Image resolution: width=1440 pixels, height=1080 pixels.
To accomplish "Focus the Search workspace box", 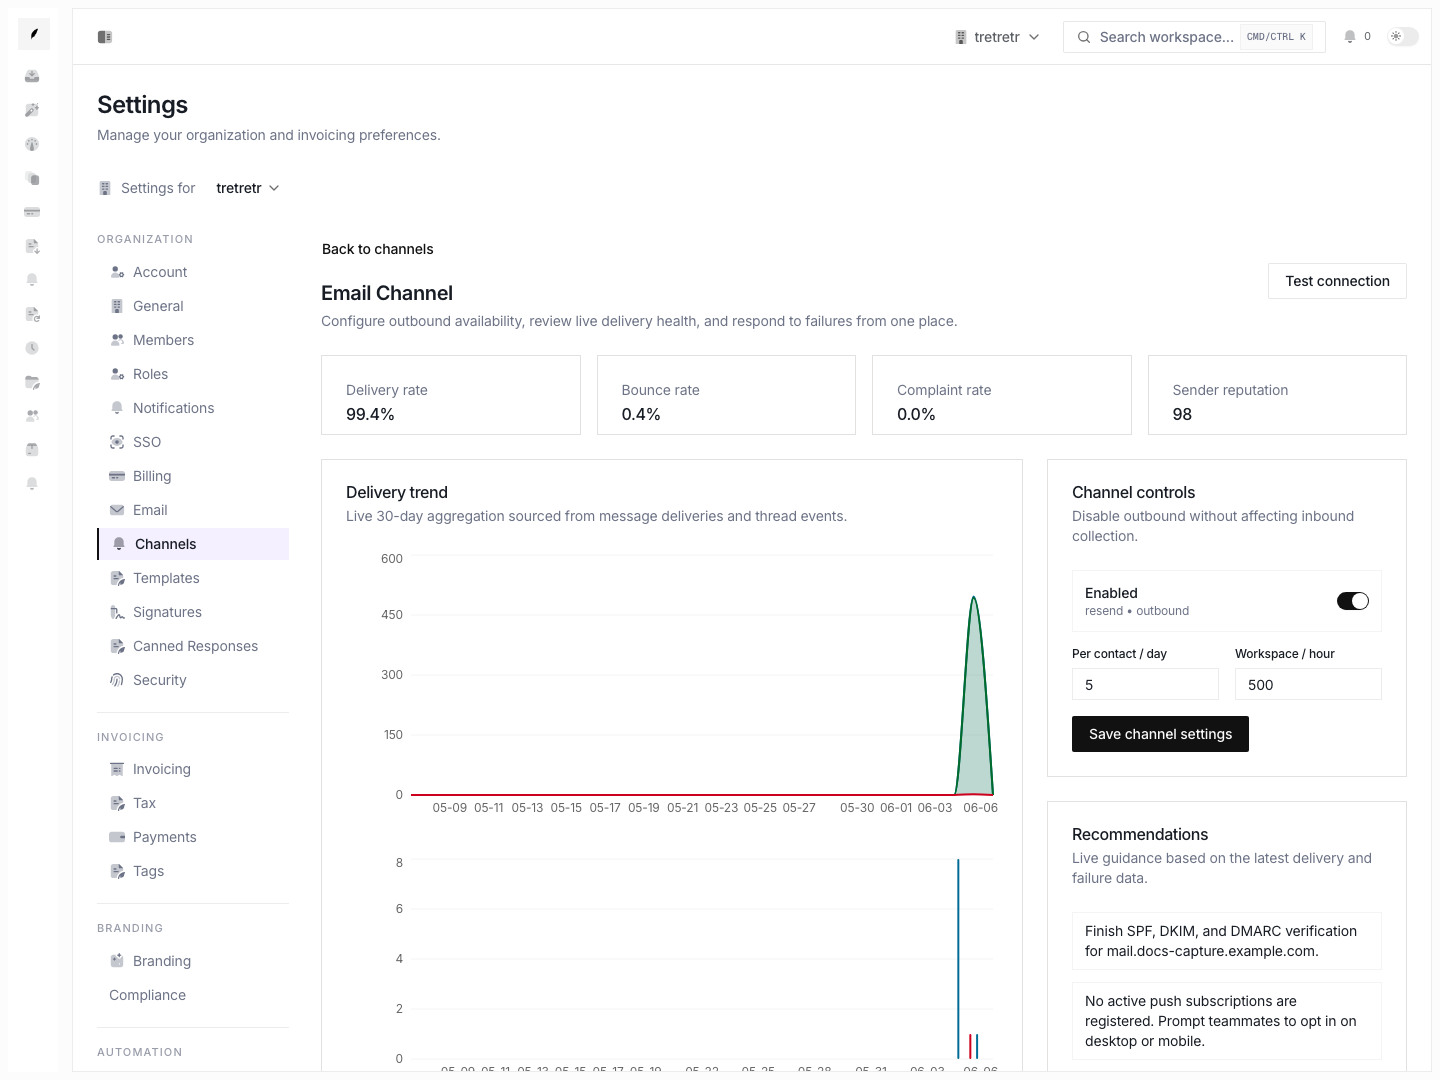I will 1194,37.
